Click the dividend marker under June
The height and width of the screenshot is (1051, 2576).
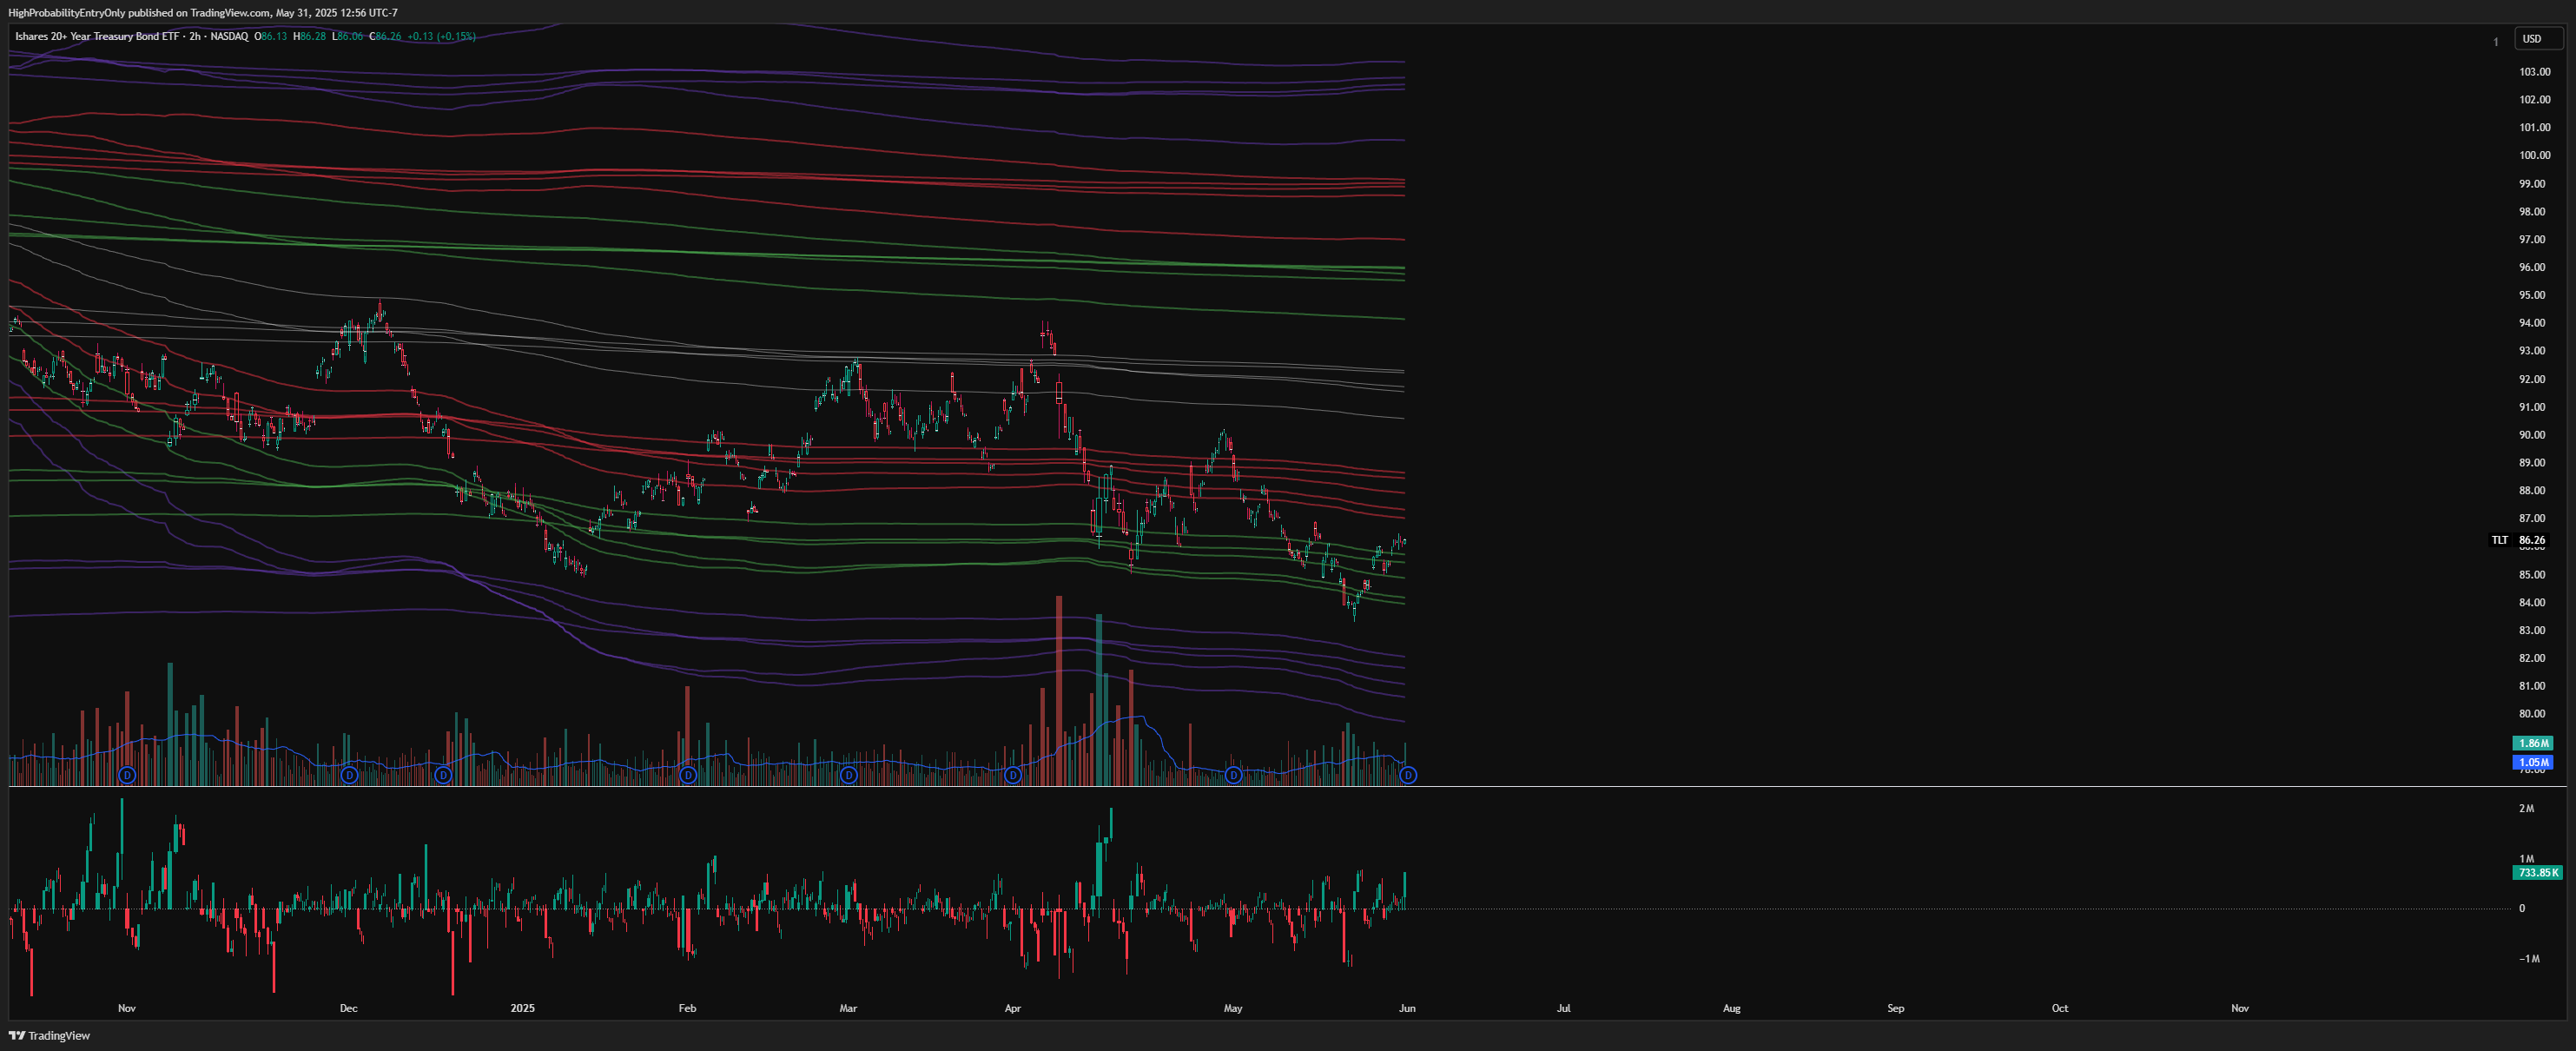tap(1408, 775)
